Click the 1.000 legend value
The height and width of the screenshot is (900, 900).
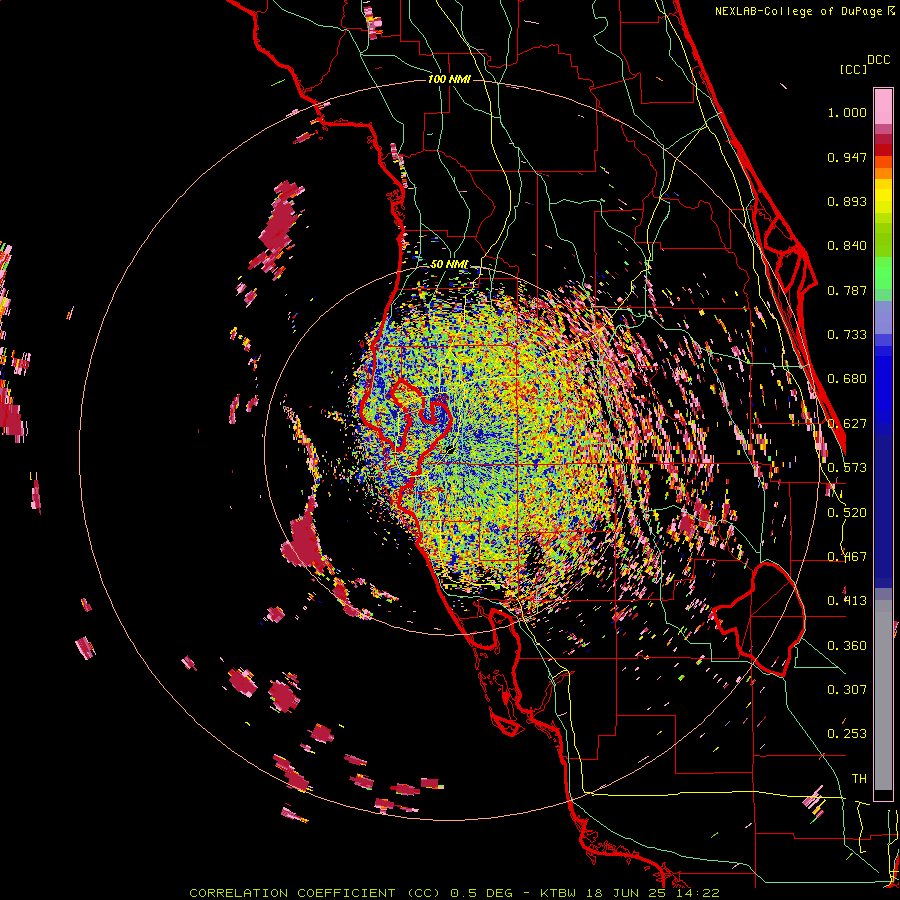click(x=847, y=112)
